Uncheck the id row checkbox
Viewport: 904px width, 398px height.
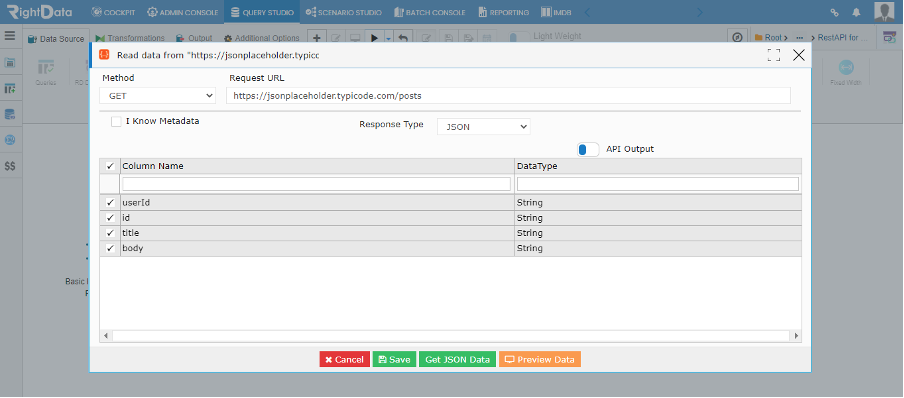pyautogui.click(x=110, y=218)
